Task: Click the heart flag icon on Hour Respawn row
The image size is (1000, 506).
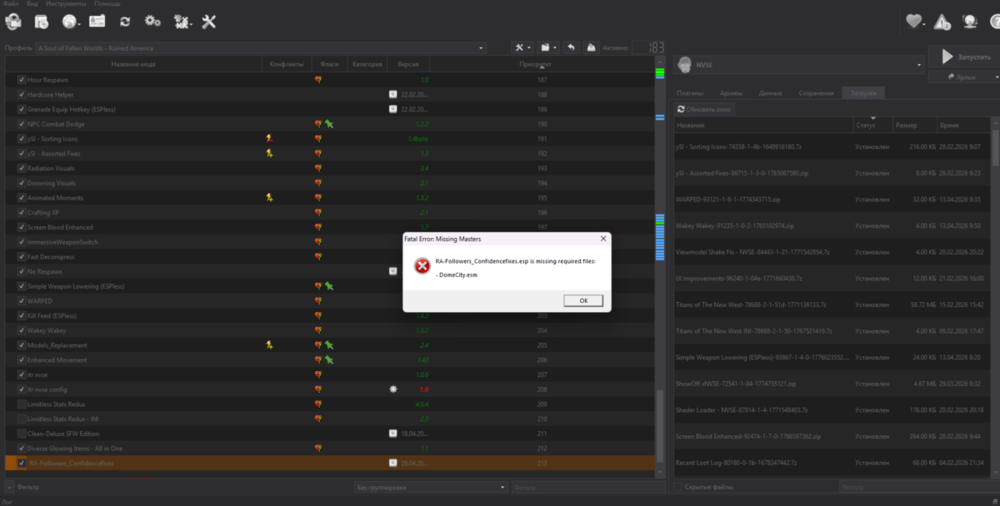Action: [318, 80]
